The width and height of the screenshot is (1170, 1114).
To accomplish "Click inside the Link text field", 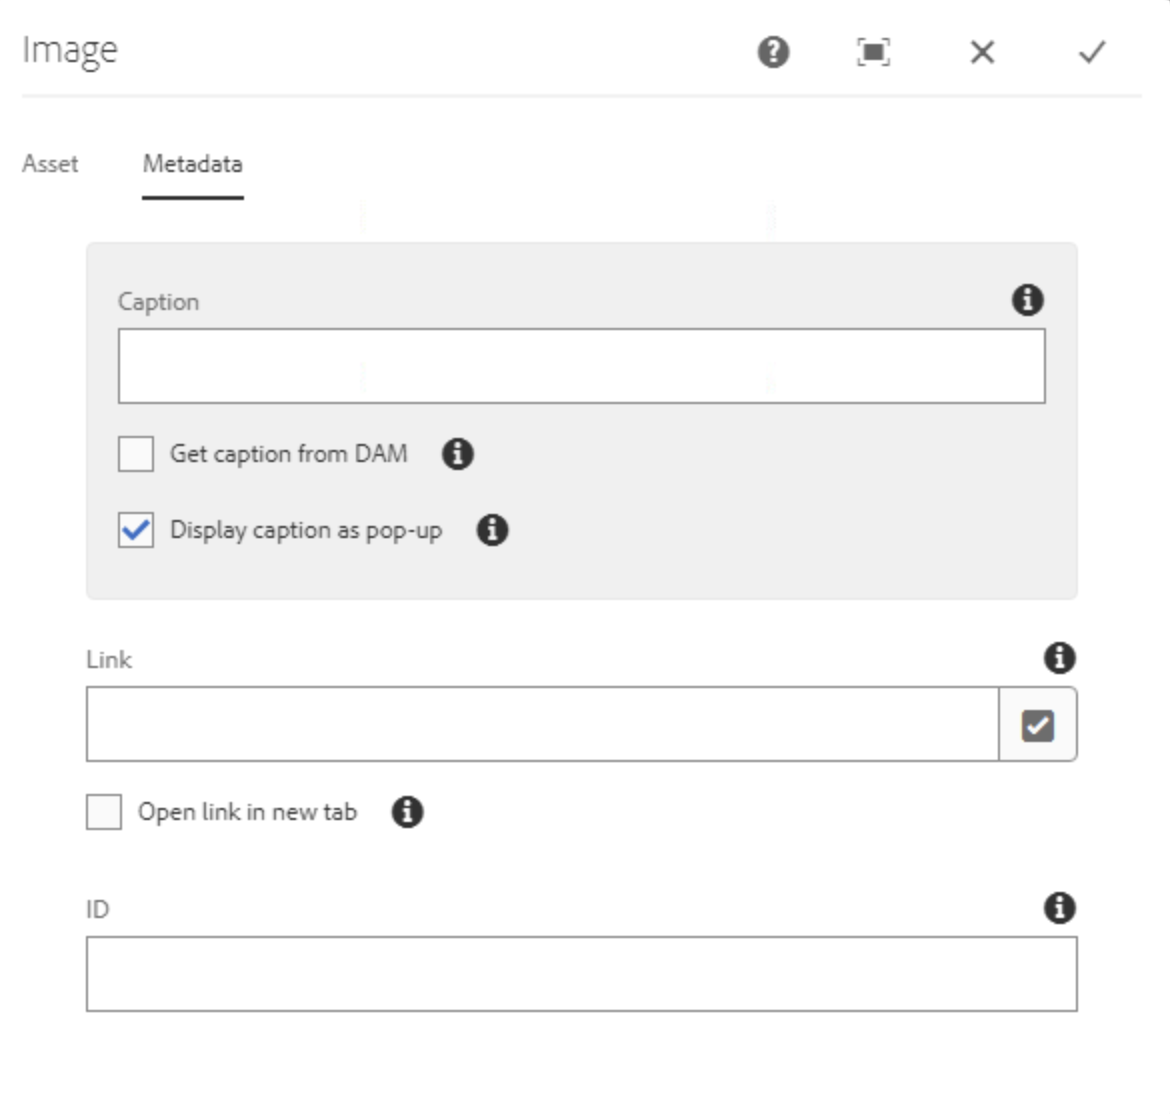I will (541, 724).
